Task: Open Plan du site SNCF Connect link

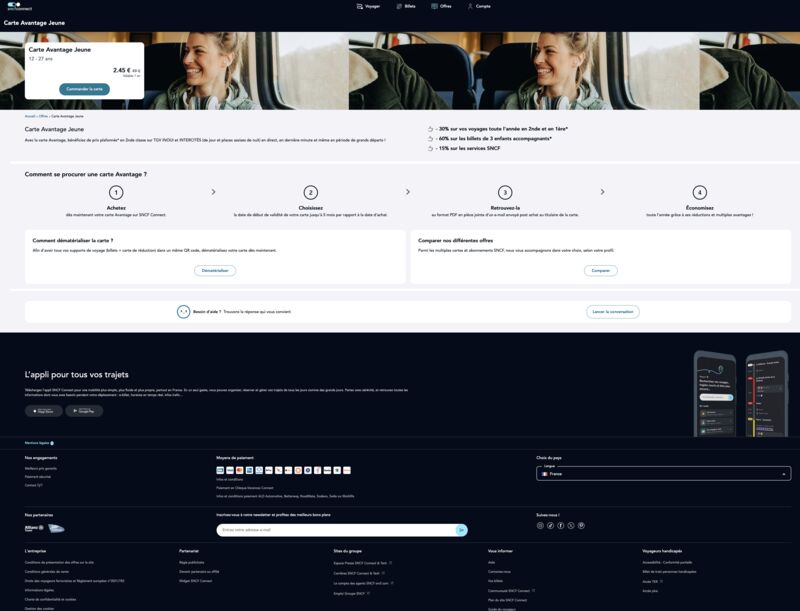Action: click(x=507, y=600)
